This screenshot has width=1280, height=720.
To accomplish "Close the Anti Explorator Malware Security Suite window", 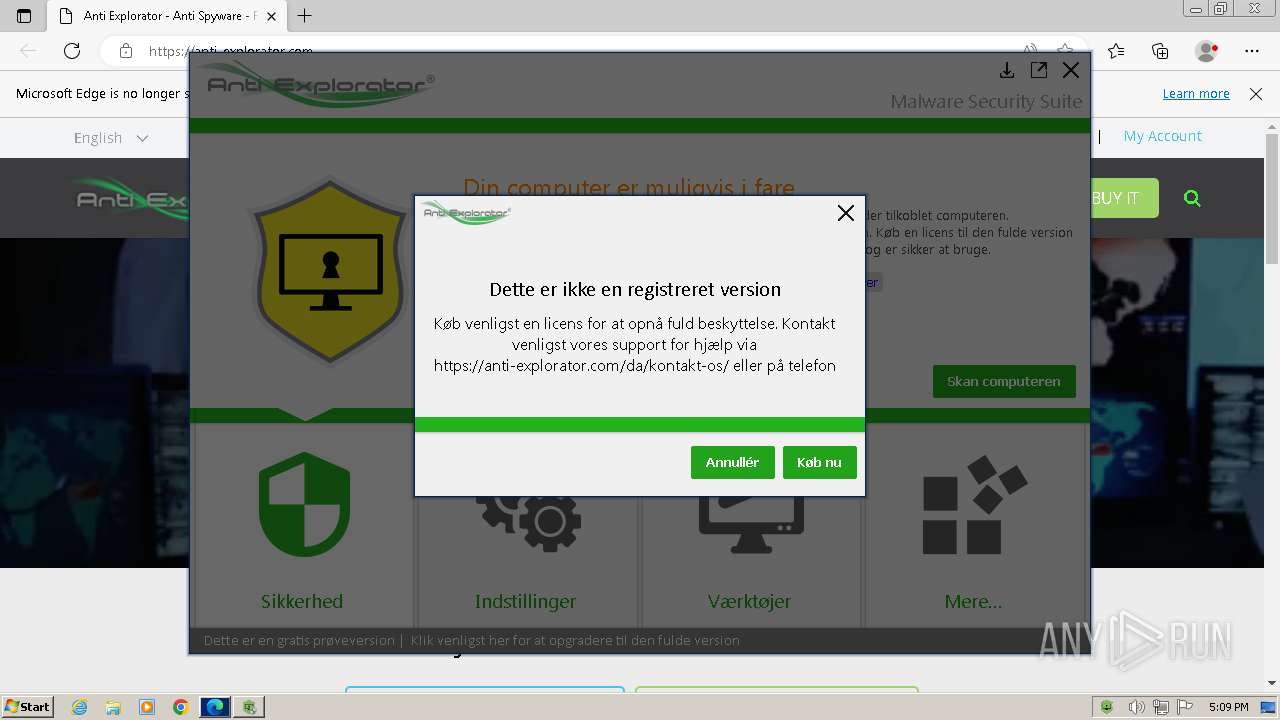I will [1071, 70].
